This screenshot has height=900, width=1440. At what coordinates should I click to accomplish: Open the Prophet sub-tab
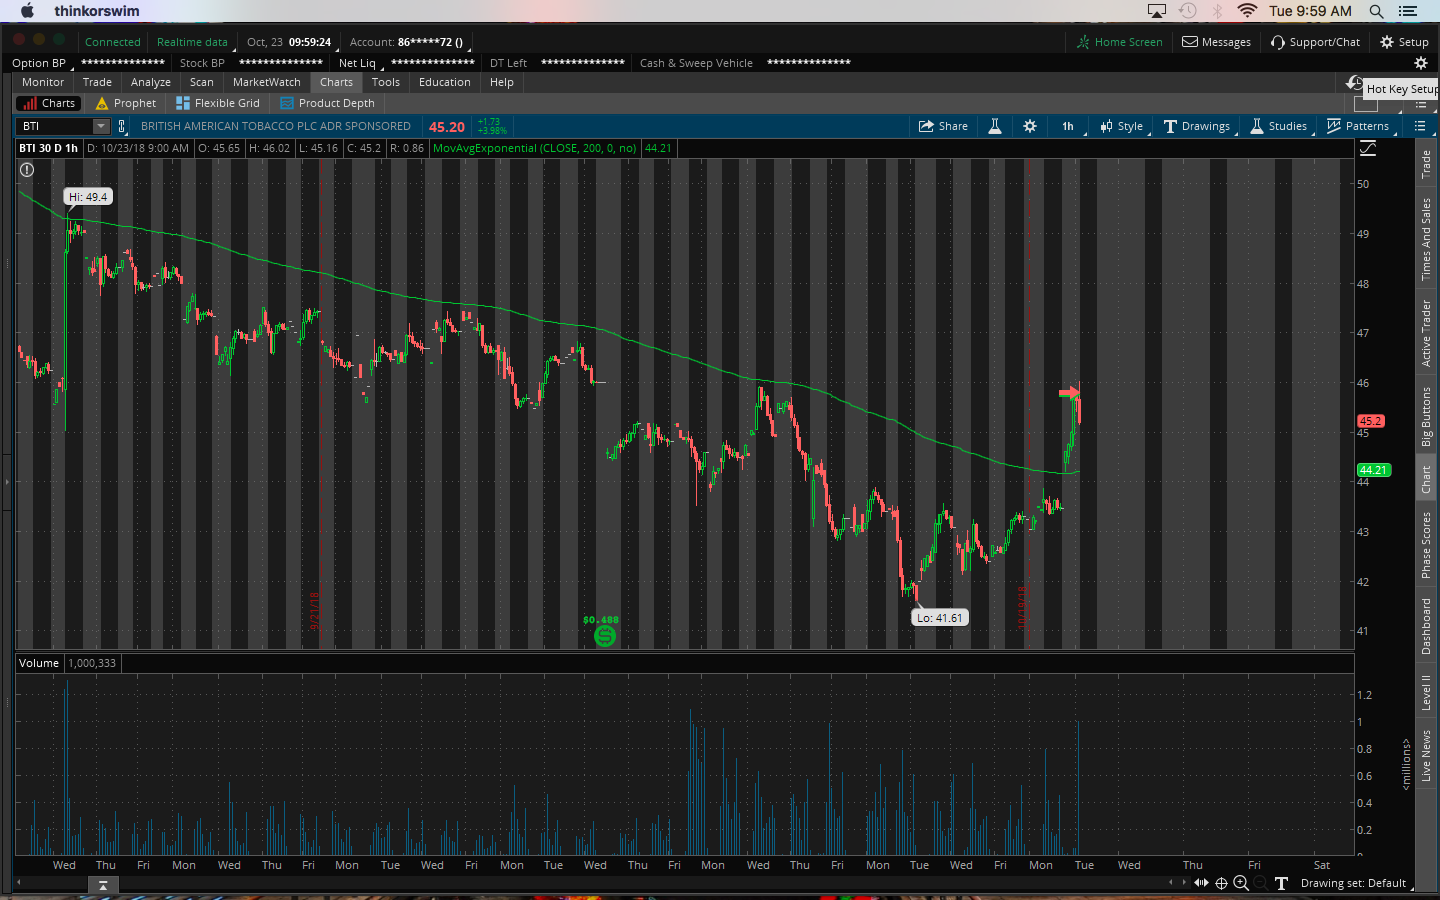126,103
